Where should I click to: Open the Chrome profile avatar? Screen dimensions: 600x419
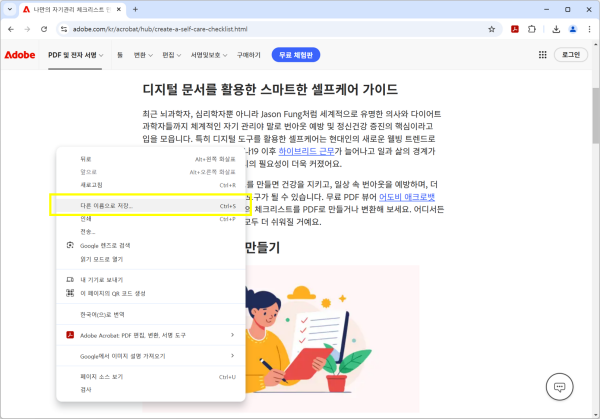click(573, 29)
